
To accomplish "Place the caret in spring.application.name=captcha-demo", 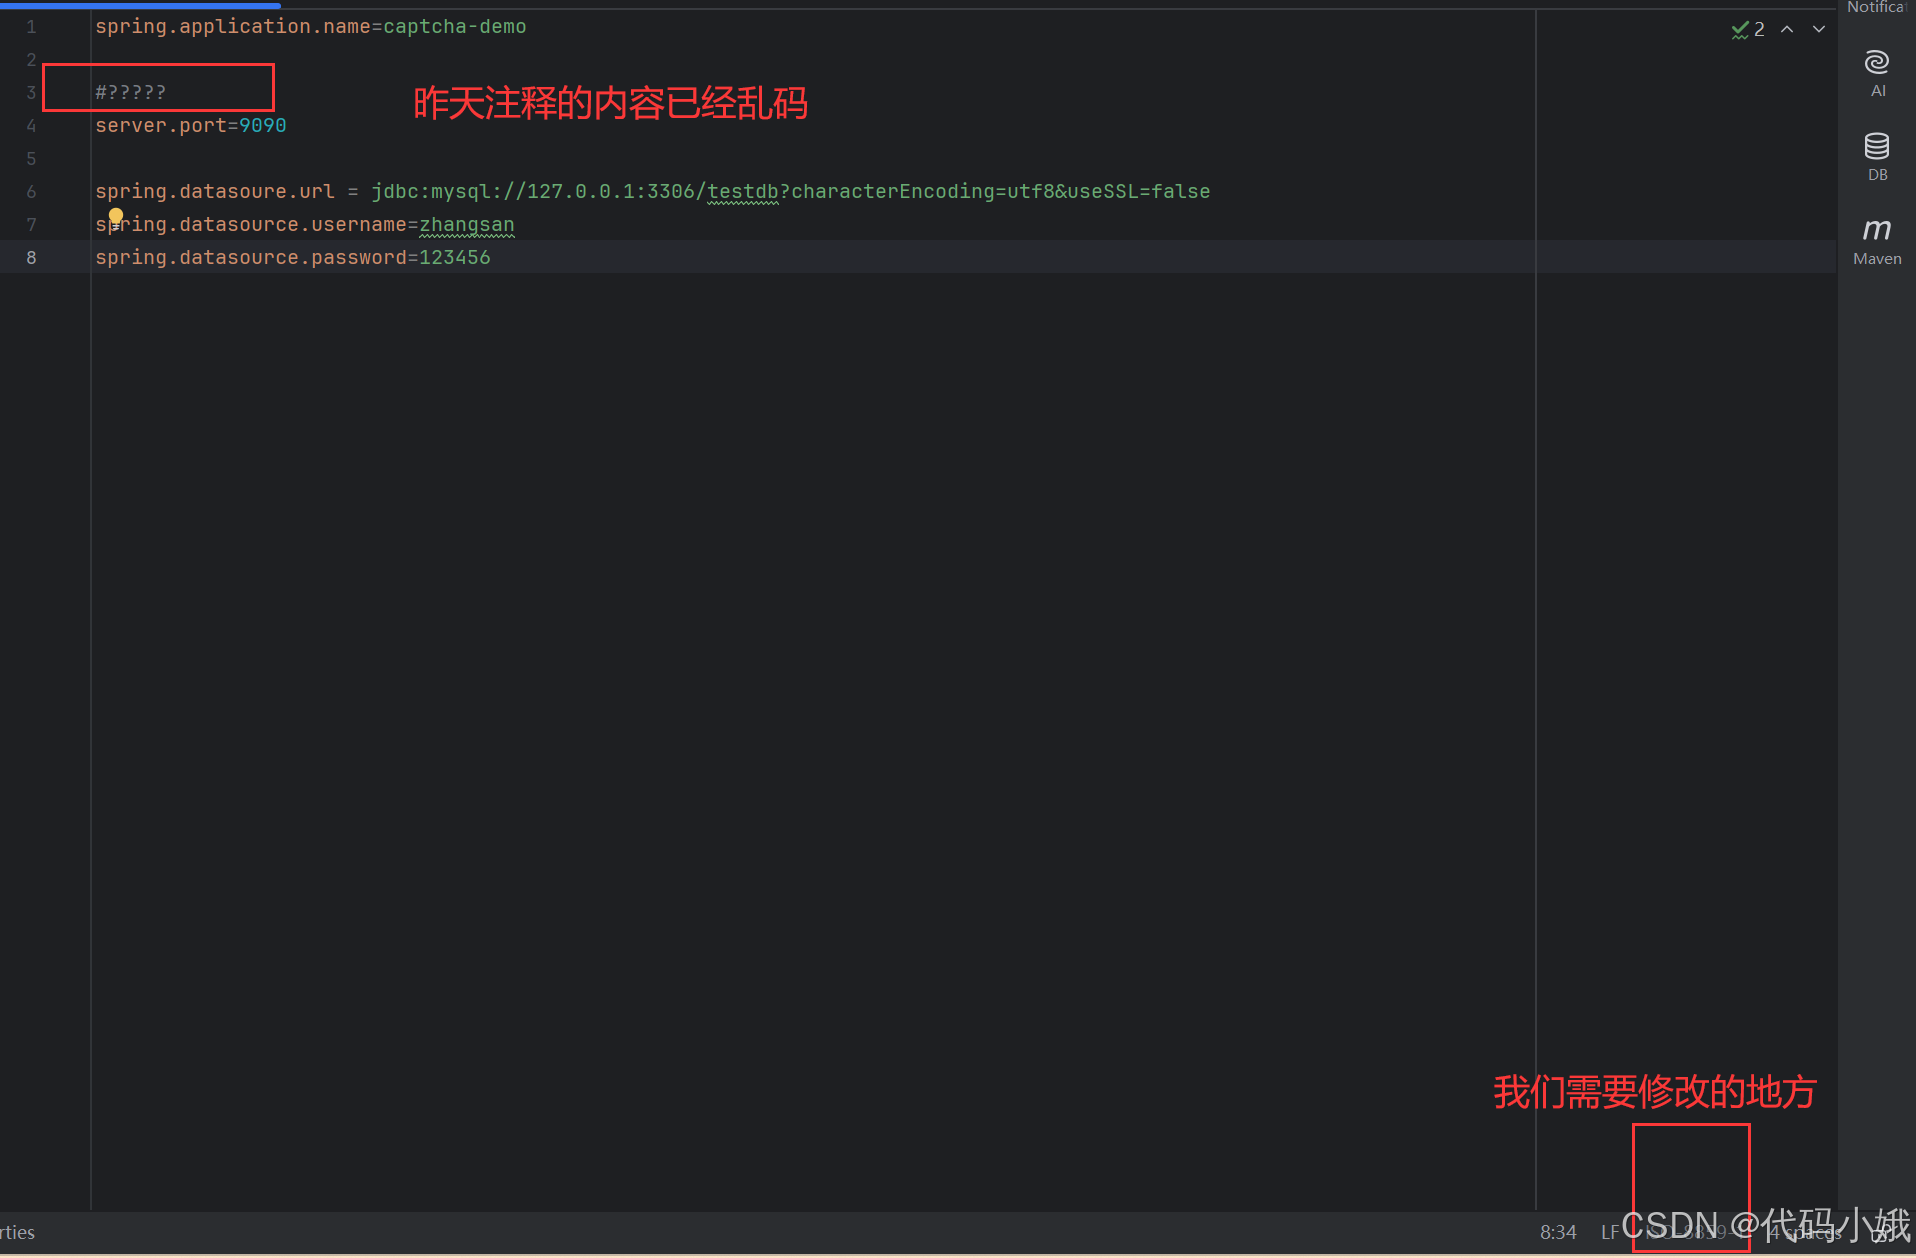I will click(x=311, y=27).
